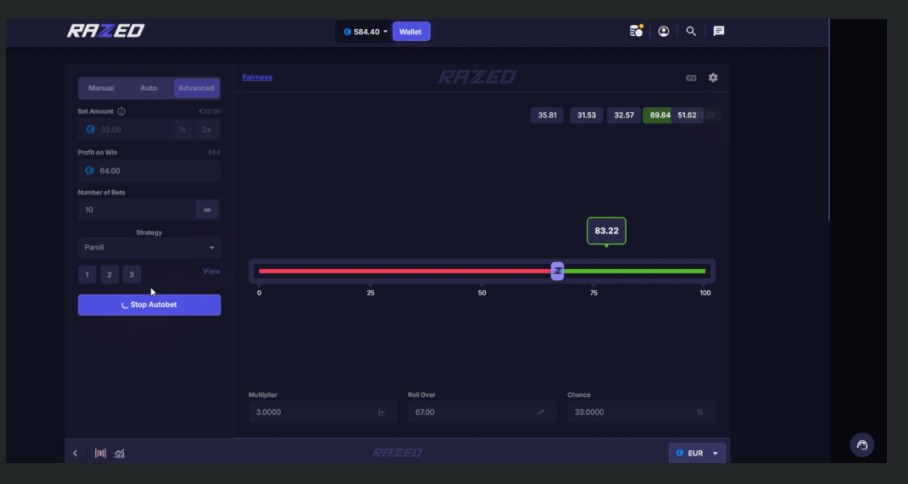This screenshot has width=908, height=484.
Task: Switch to the Auto tab
Action: click(x=149, y=88)
